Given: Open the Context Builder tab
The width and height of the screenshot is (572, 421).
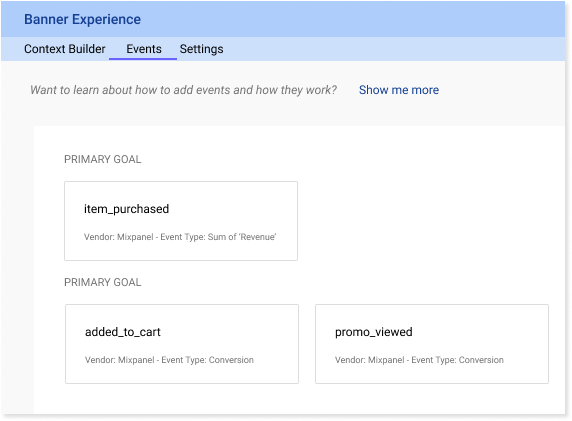Looking at the screenshot, I should coord(65,49).
